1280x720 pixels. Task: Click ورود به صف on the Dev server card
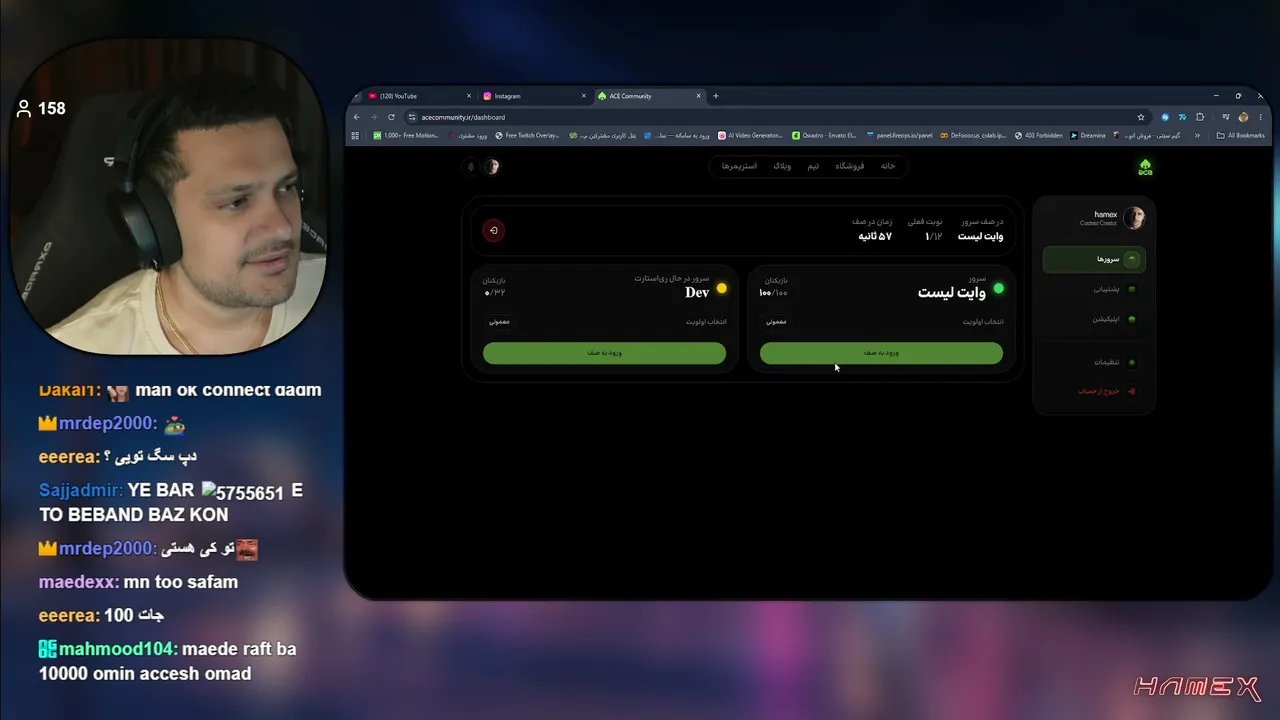[604, 353]
